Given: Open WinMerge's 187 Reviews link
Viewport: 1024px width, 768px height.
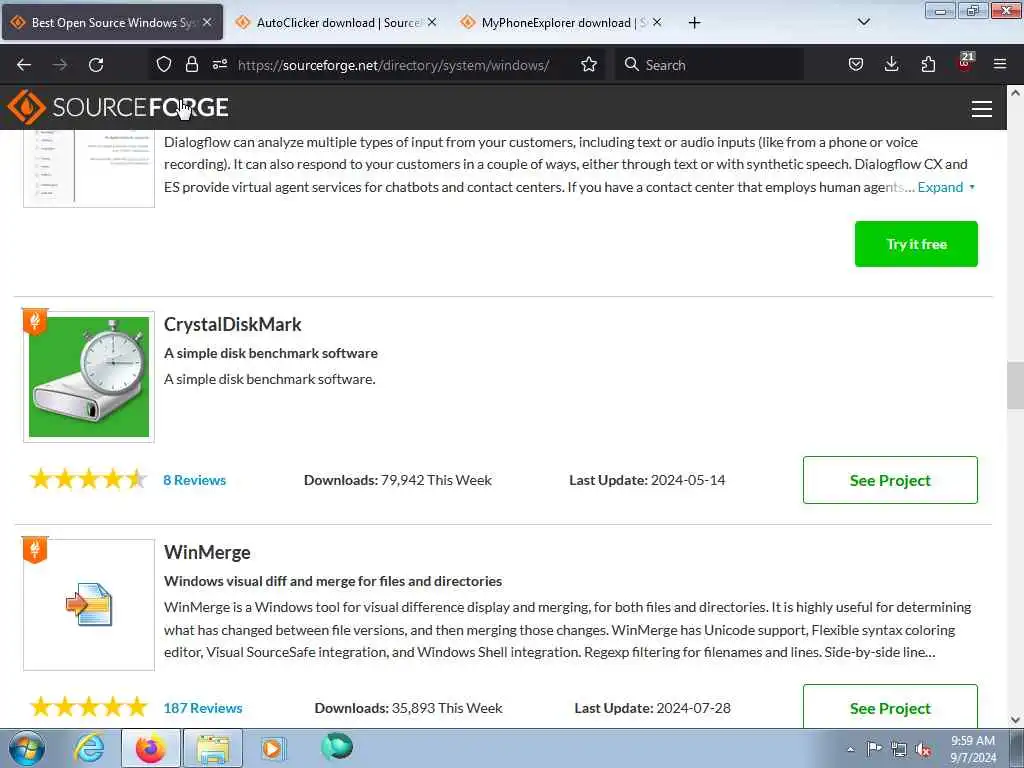Looking at the screenshot, I should coord(203,708).
